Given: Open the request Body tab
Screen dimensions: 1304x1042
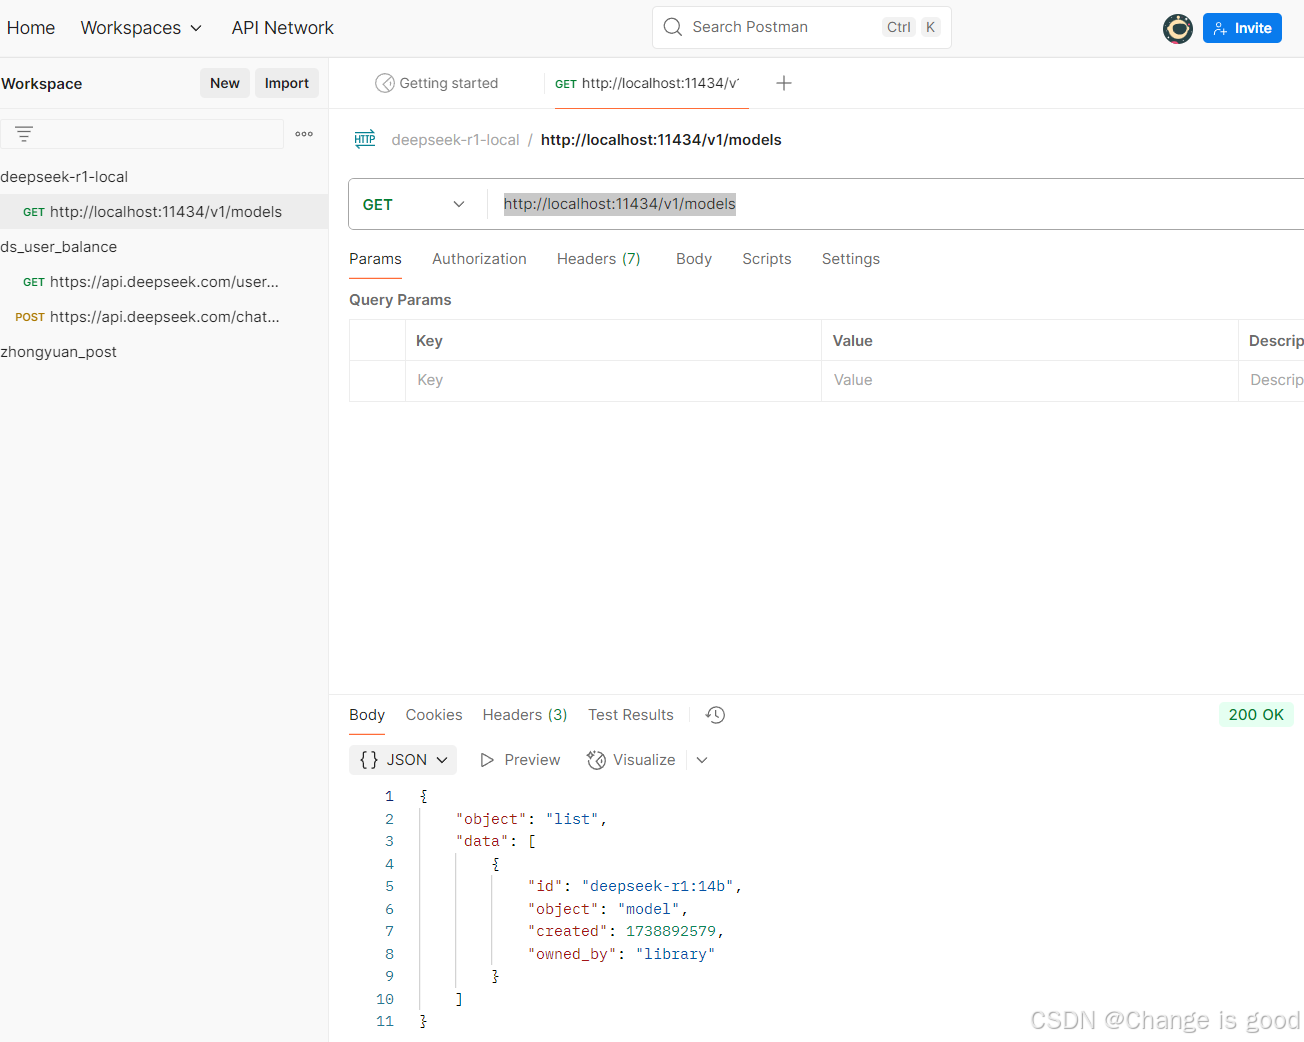Looking at the screenshot, I should coord(694,259).
